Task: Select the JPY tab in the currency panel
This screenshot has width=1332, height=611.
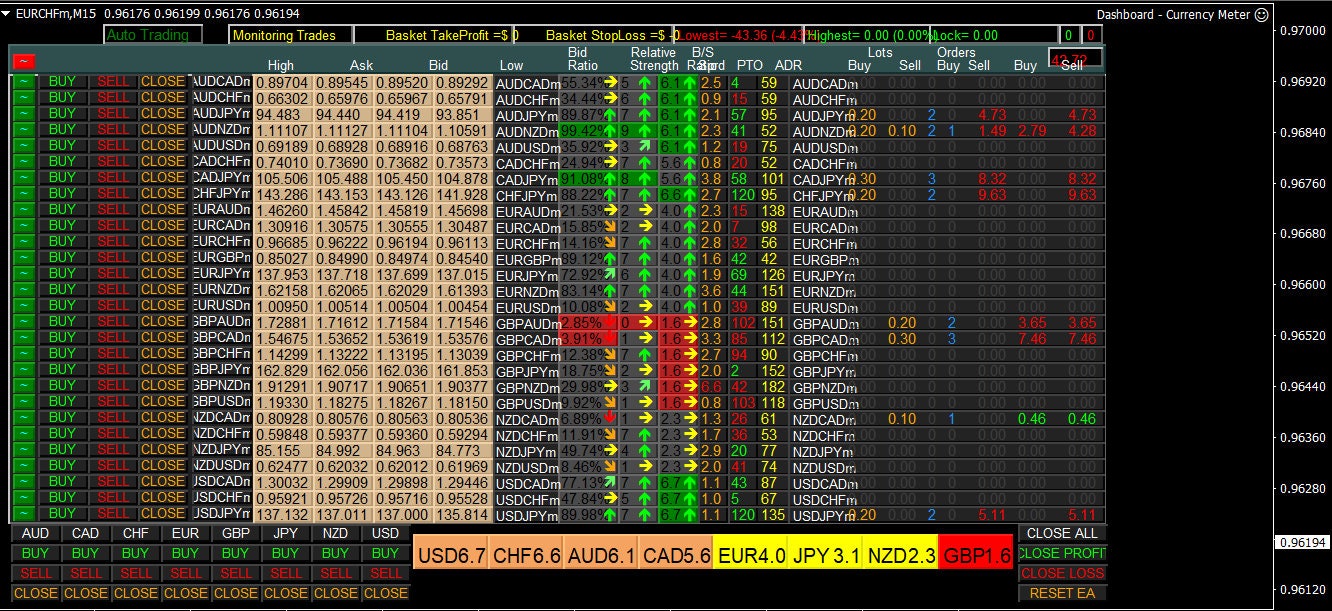Action: [x=286, y=533]
